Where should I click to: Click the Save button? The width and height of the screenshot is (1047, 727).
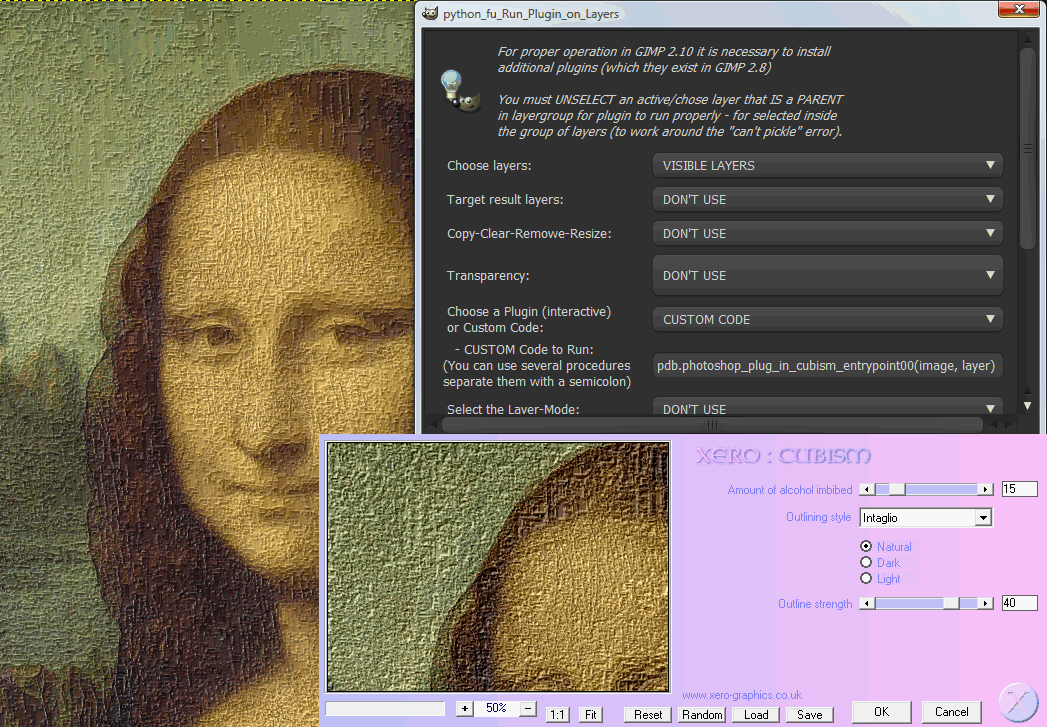tap(809, 715)
